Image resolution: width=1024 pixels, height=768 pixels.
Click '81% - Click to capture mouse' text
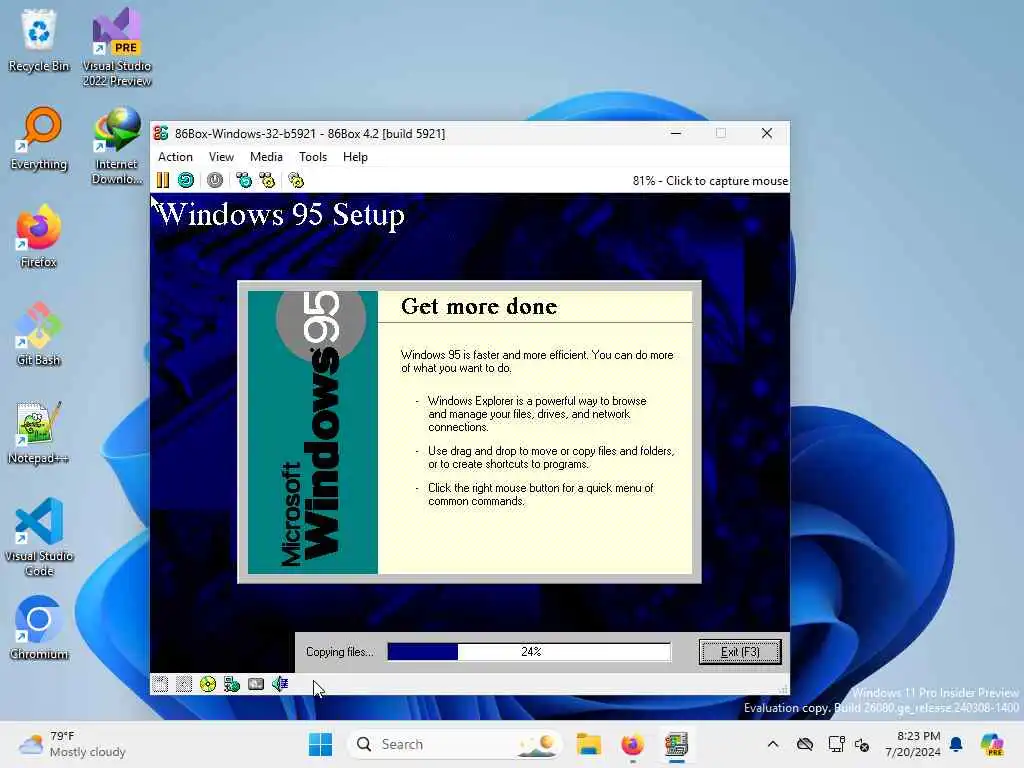click(x=710, y=181)
